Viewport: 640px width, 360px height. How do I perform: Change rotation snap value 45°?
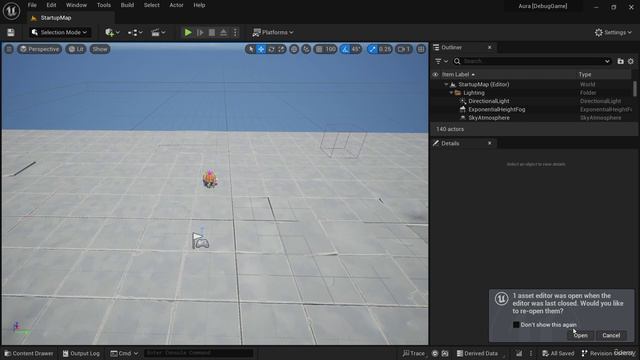pyautogui.click(x=356, y=49)
